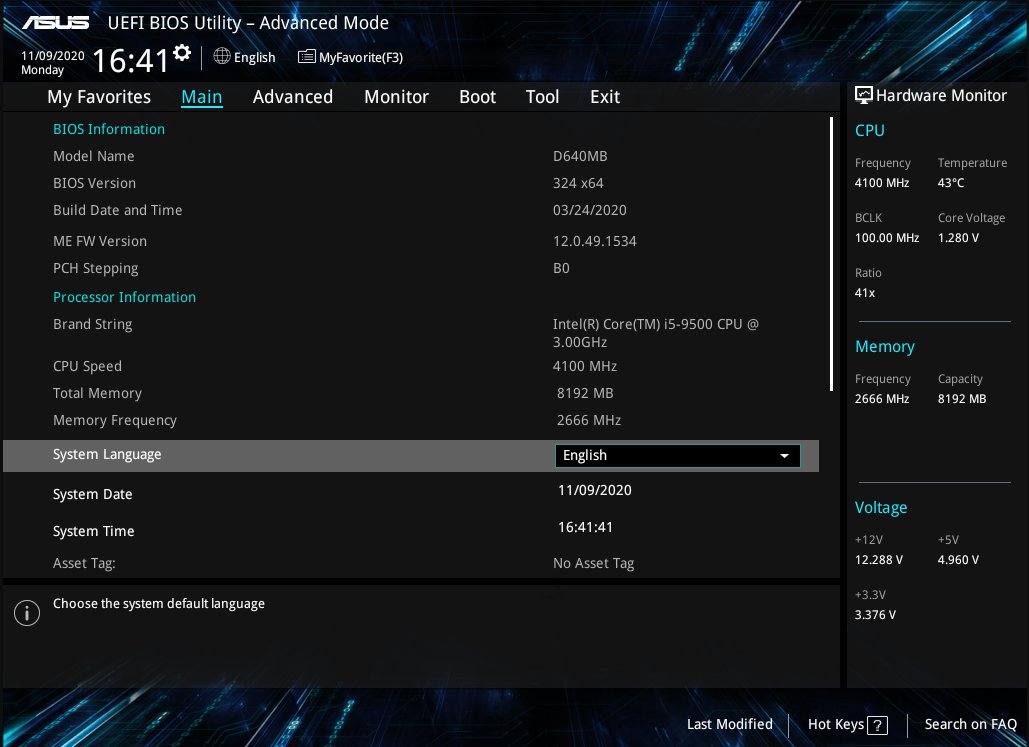Switch to the Monitor section
This screenshot has height=747, width=1029.
396,96
